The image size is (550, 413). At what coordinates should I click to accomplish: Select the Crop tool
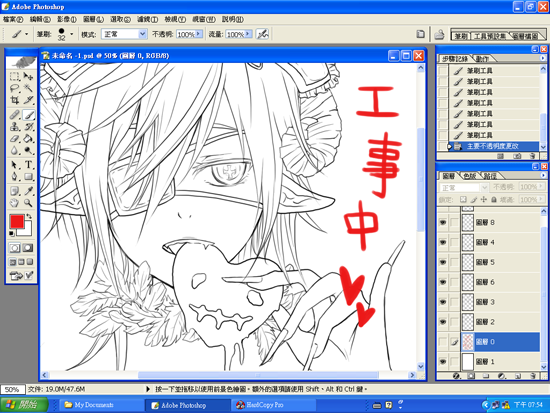tap(14, 100)
